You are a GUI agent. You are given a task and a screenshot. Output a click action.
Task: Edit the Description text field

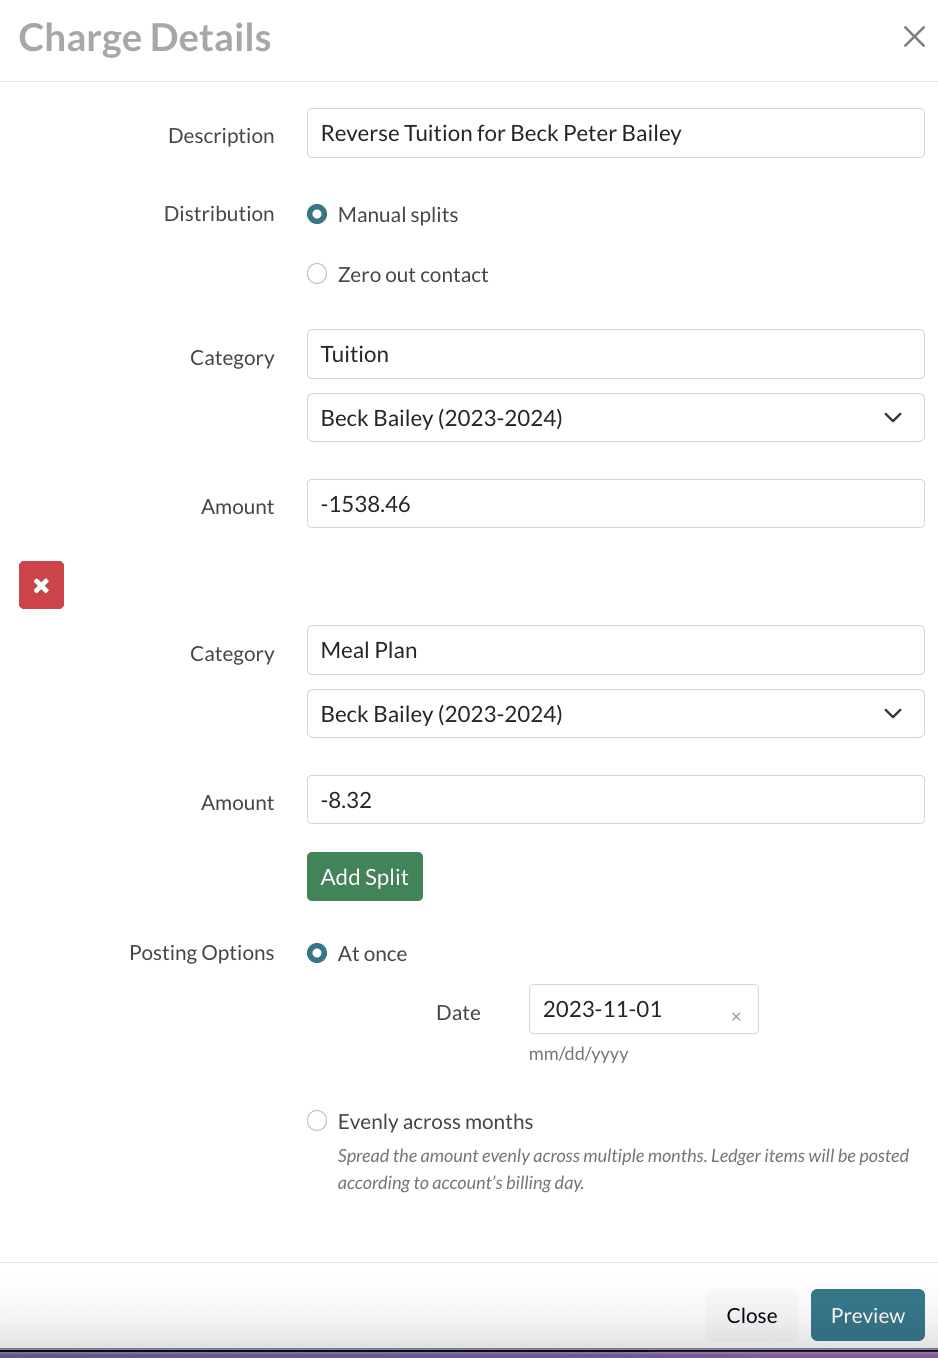tap(615, 133)
